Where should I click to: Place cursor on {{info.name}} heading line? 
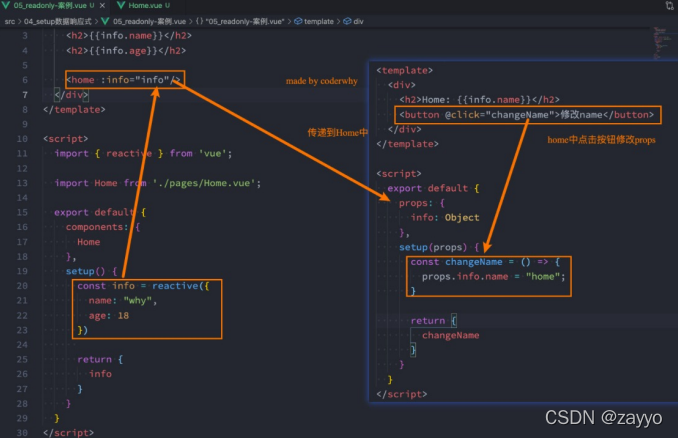coord(129,35)
